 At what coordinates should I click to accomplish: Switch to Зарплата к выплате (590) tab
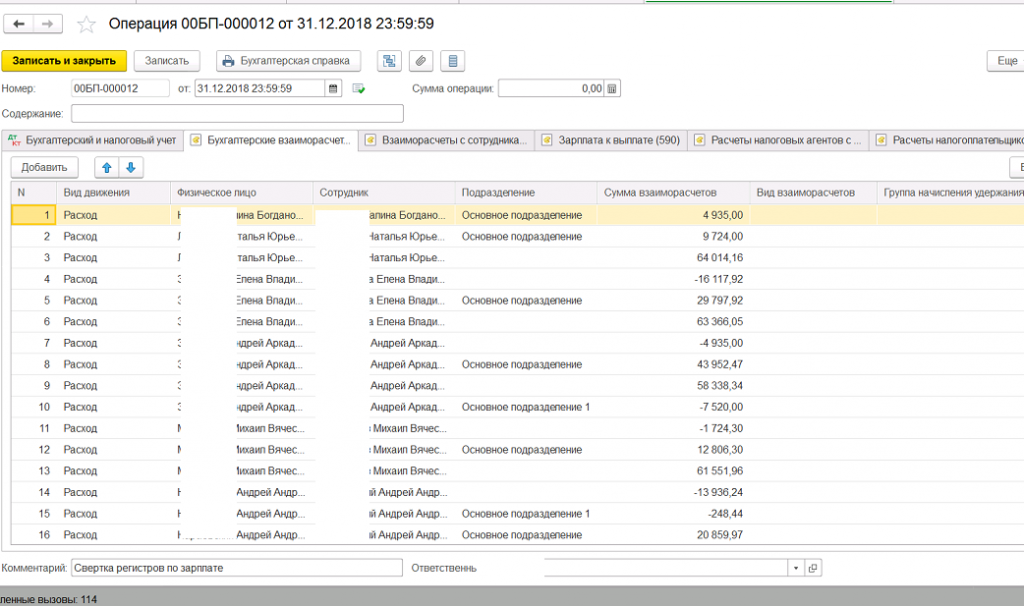[x=611, y=140]
